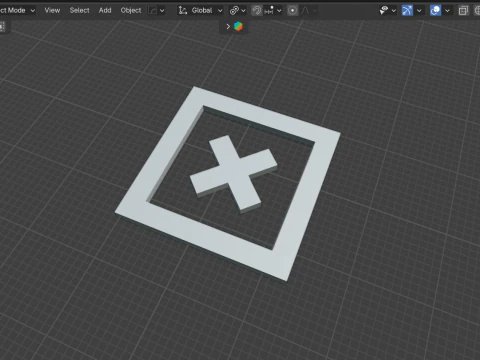Screen dimensions: 480x360
Task: Open the View menu
Action: [52, 10]
